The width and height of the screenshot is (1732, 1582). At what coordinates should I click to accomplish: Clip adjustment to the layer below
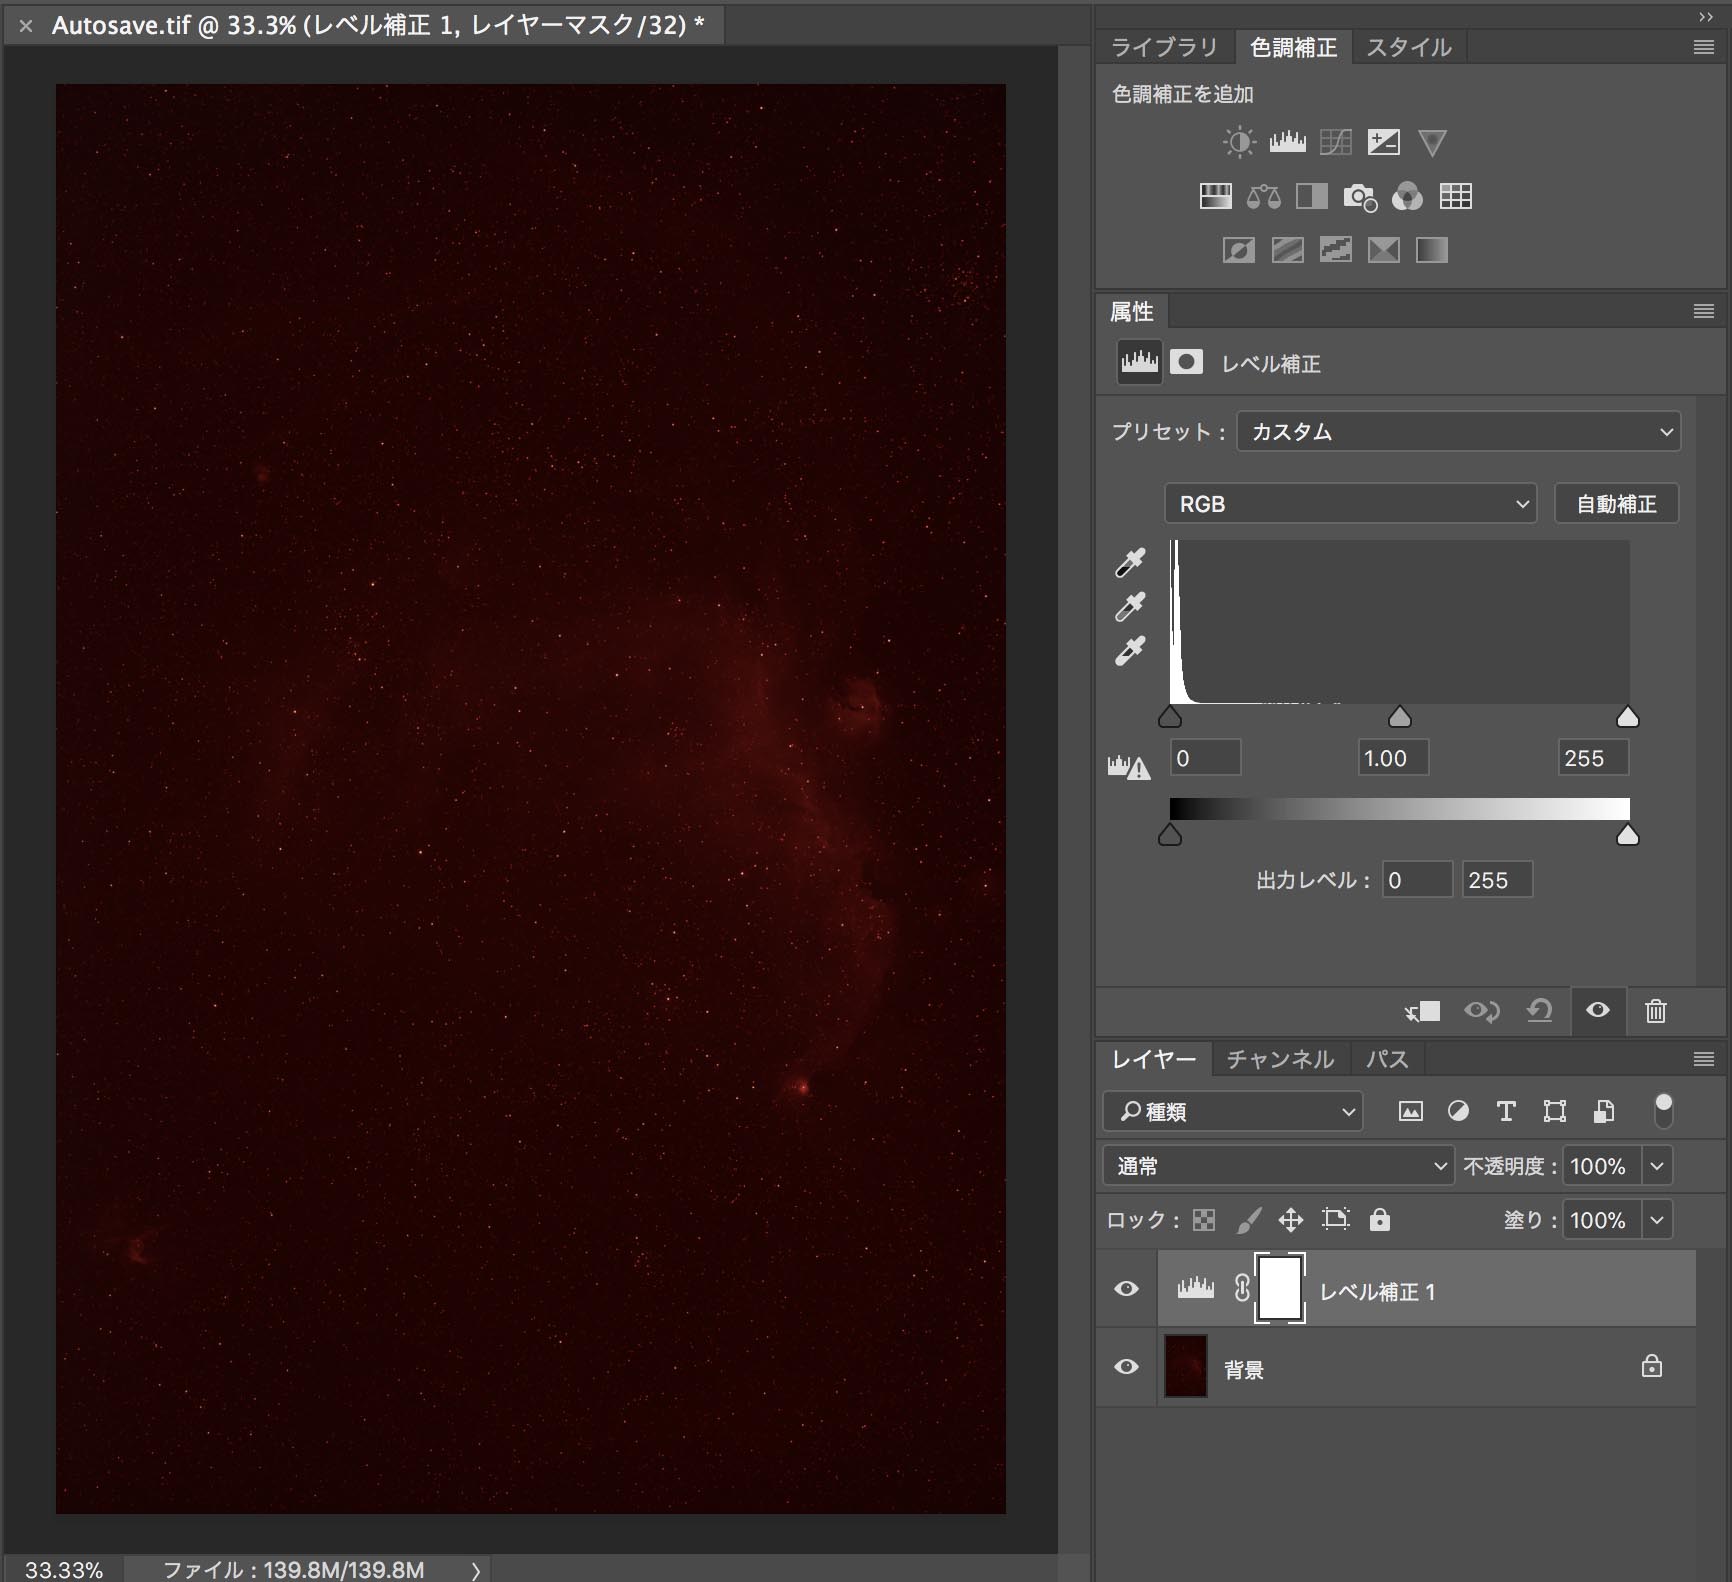pyautogui.click(x=1422, y=1011)
